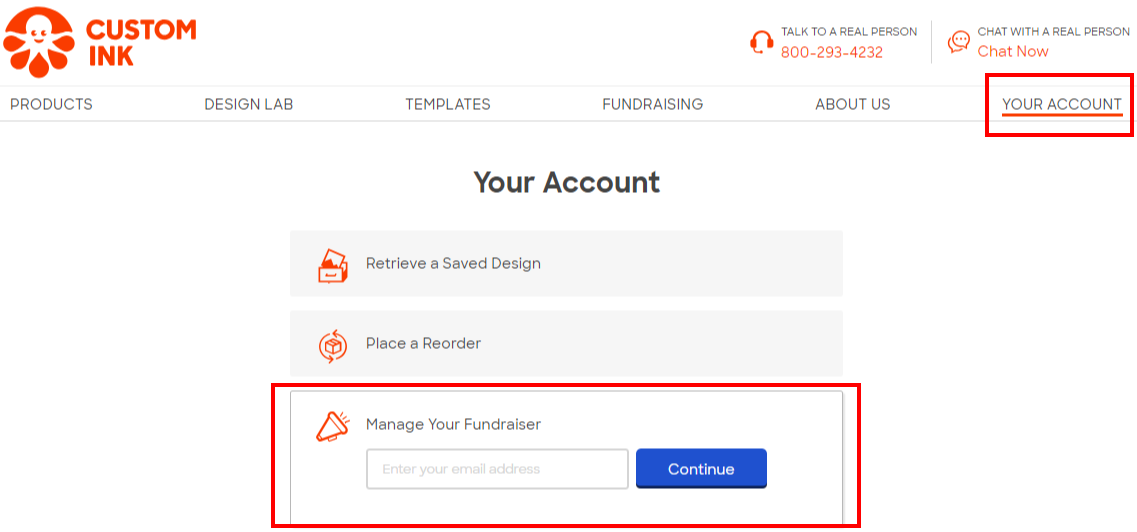The height and width of the screenshot is (532, 1137).
Task: Click the chat bubble icon
Action: pos(958,42)
